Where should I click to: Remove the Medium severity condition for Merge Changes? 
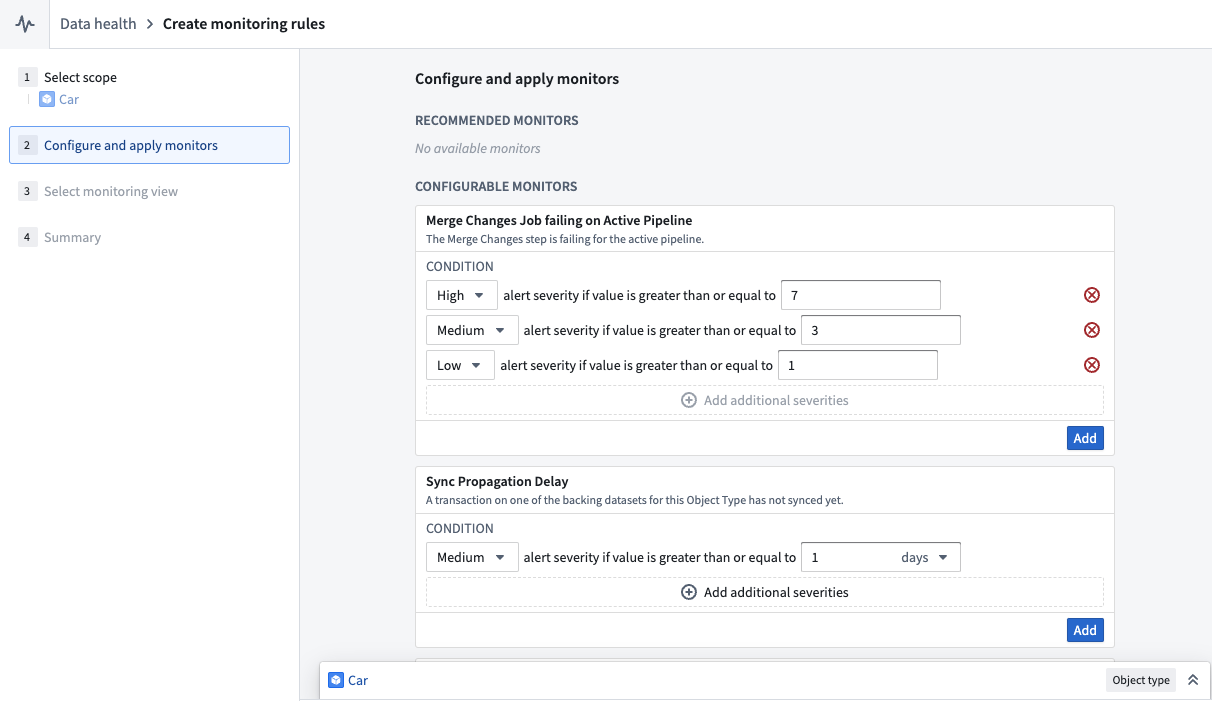coord(1092,330)
